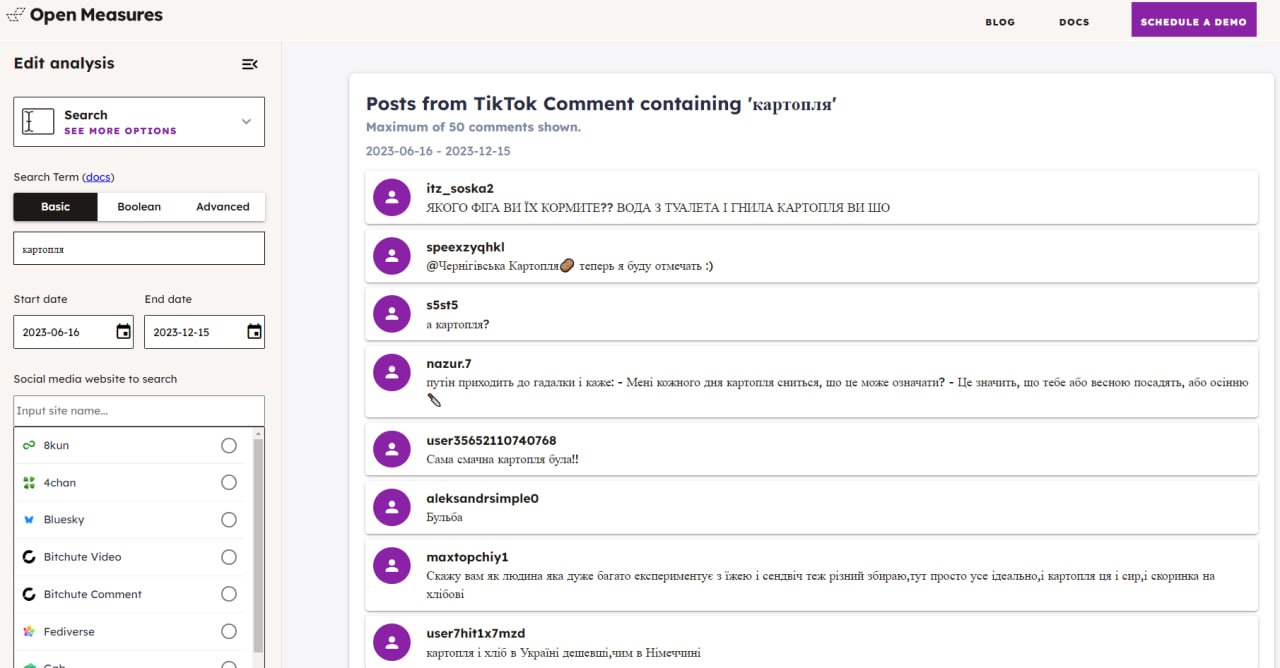Click SEE MORE OPTIONS link
This screenshot has height=668, width=1280.
(120, 131)
